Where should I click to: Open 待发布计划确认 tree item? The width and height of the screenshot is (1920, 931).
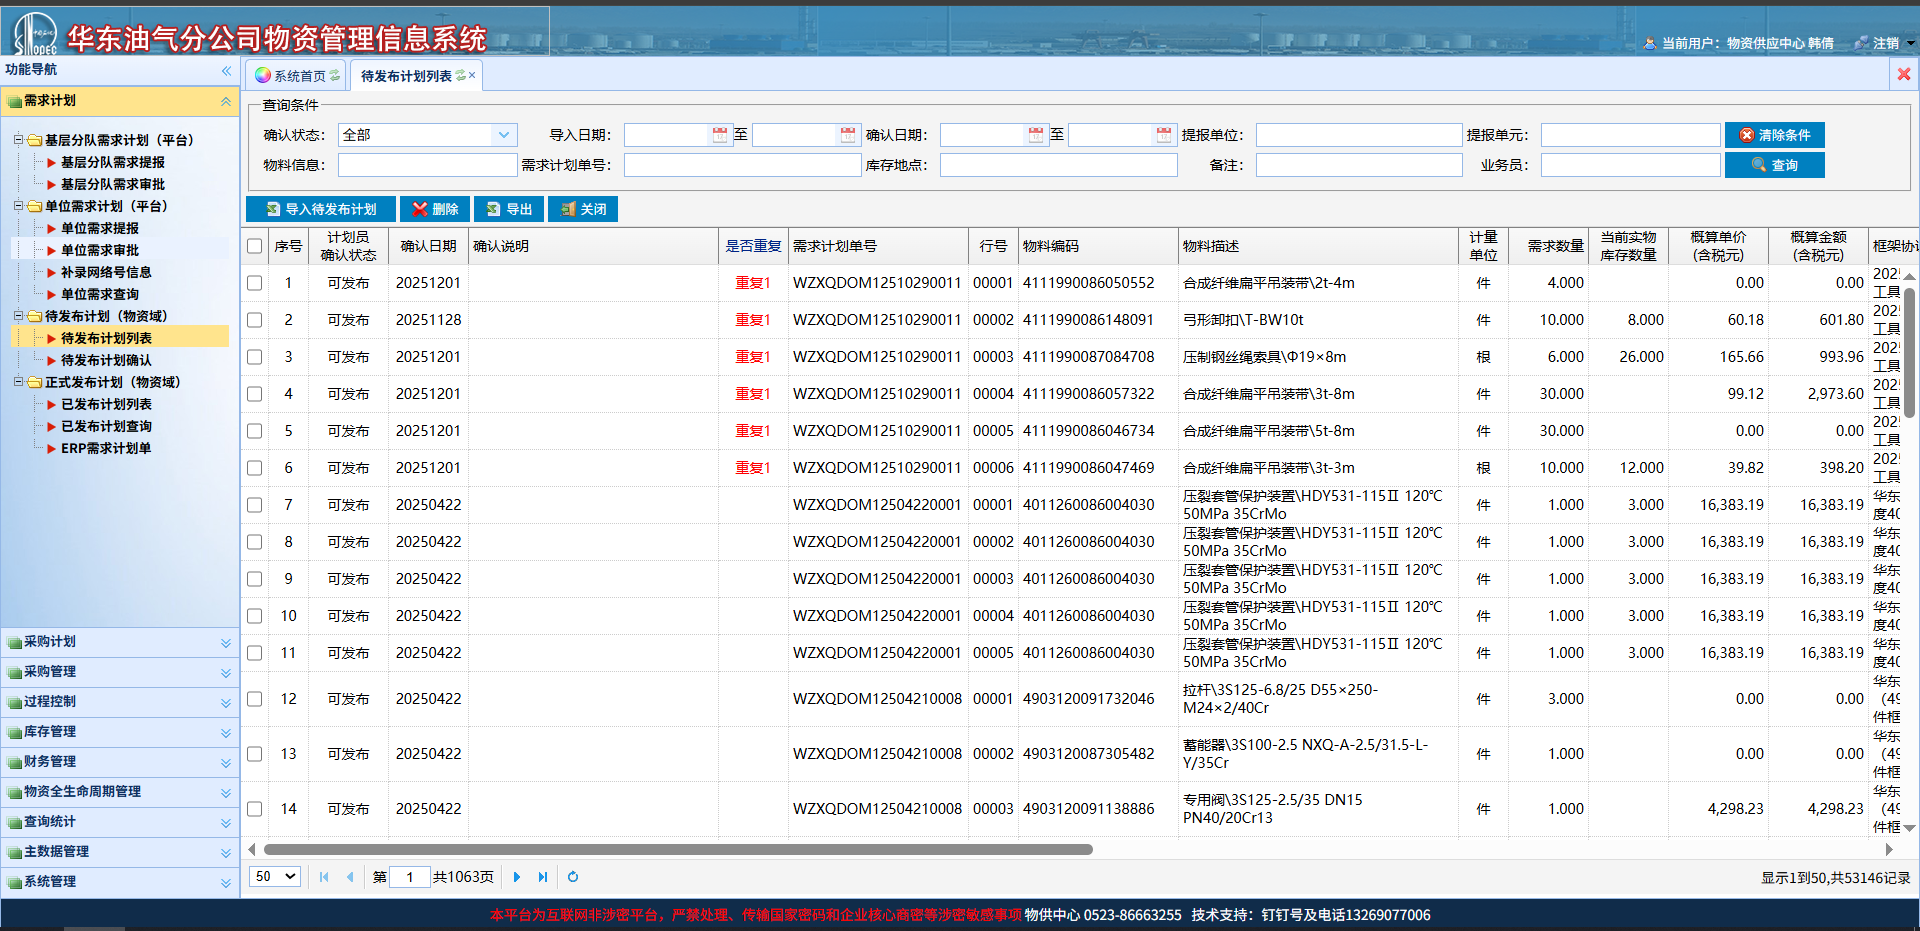click(105, 360)
